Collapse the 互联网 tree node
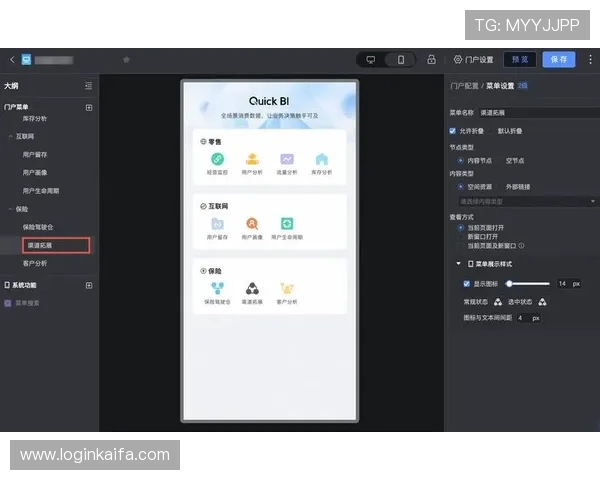This screenshot has width=600, height=480. (9, 136)
